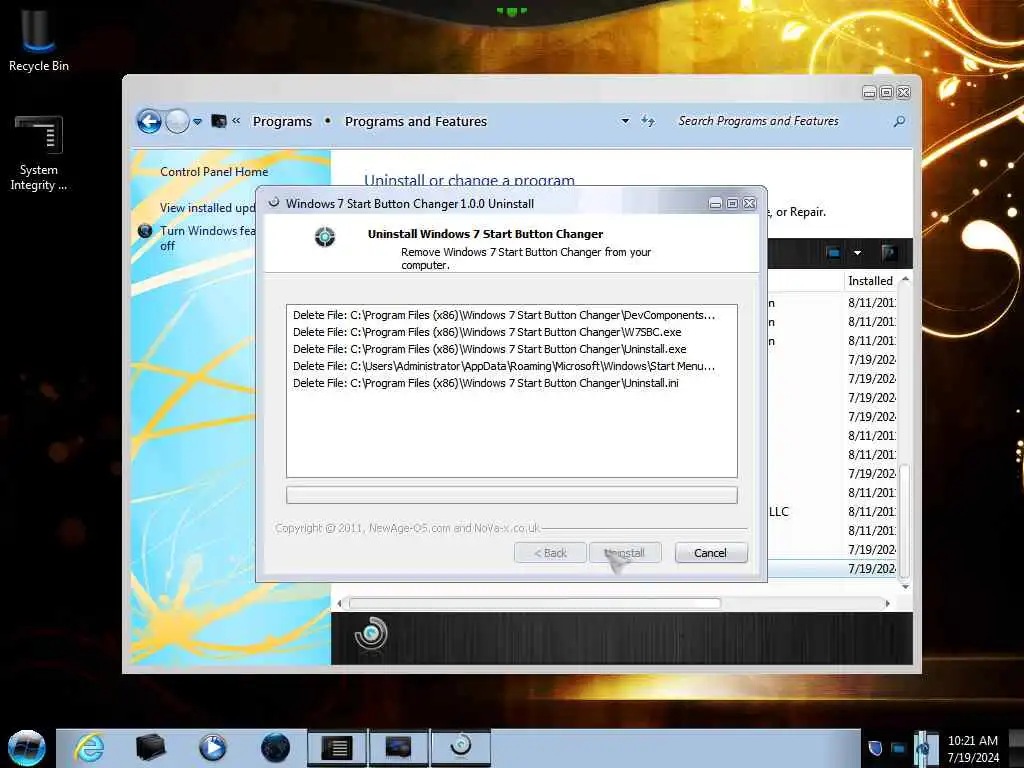
Task: Open the clock showing 10:21 AM
Action: tap(973, 748)
